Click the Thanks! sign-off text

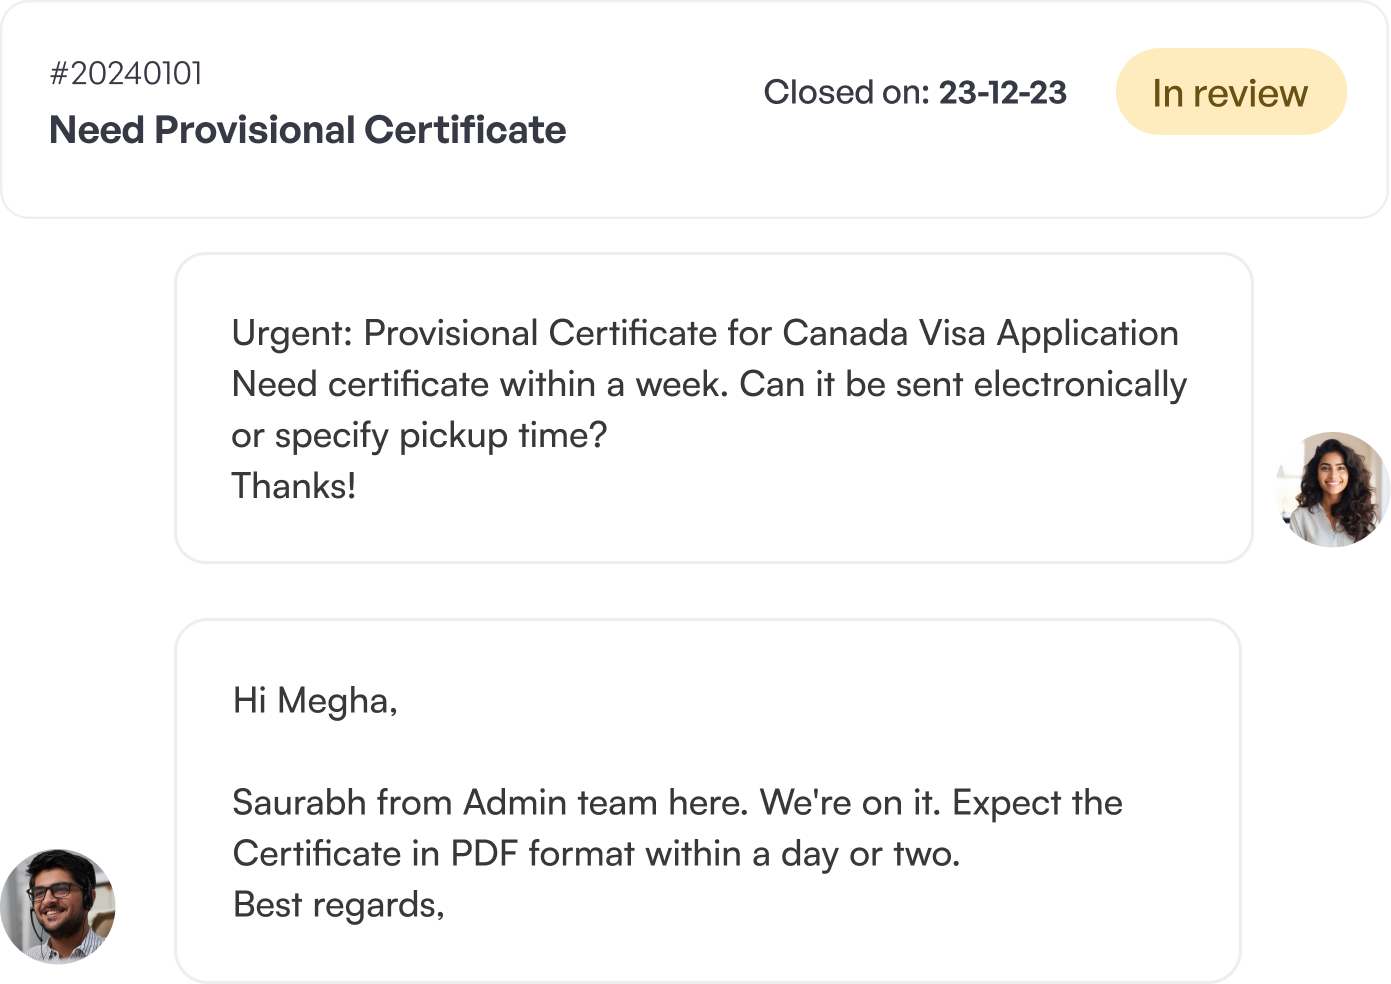pos(294,486)
